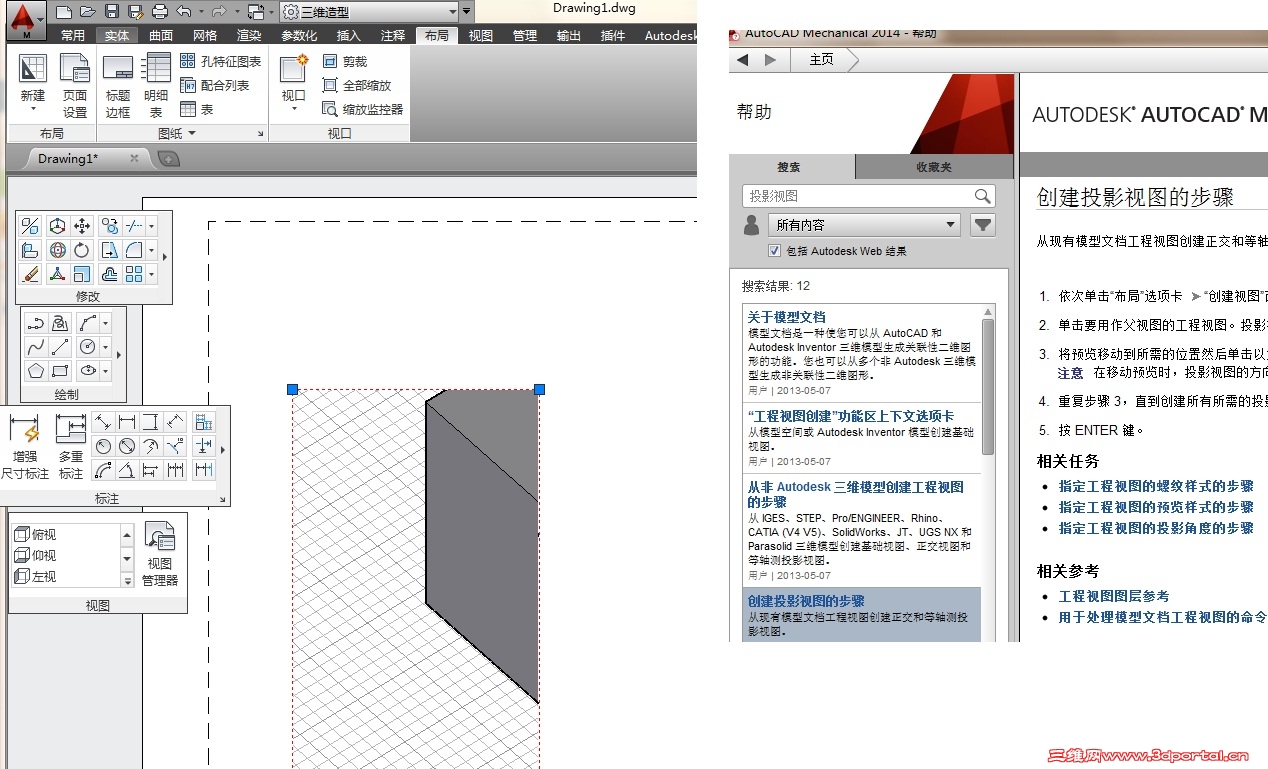
Task: Switch to the 常用 ribbon tab
Action: click(73, 35)
